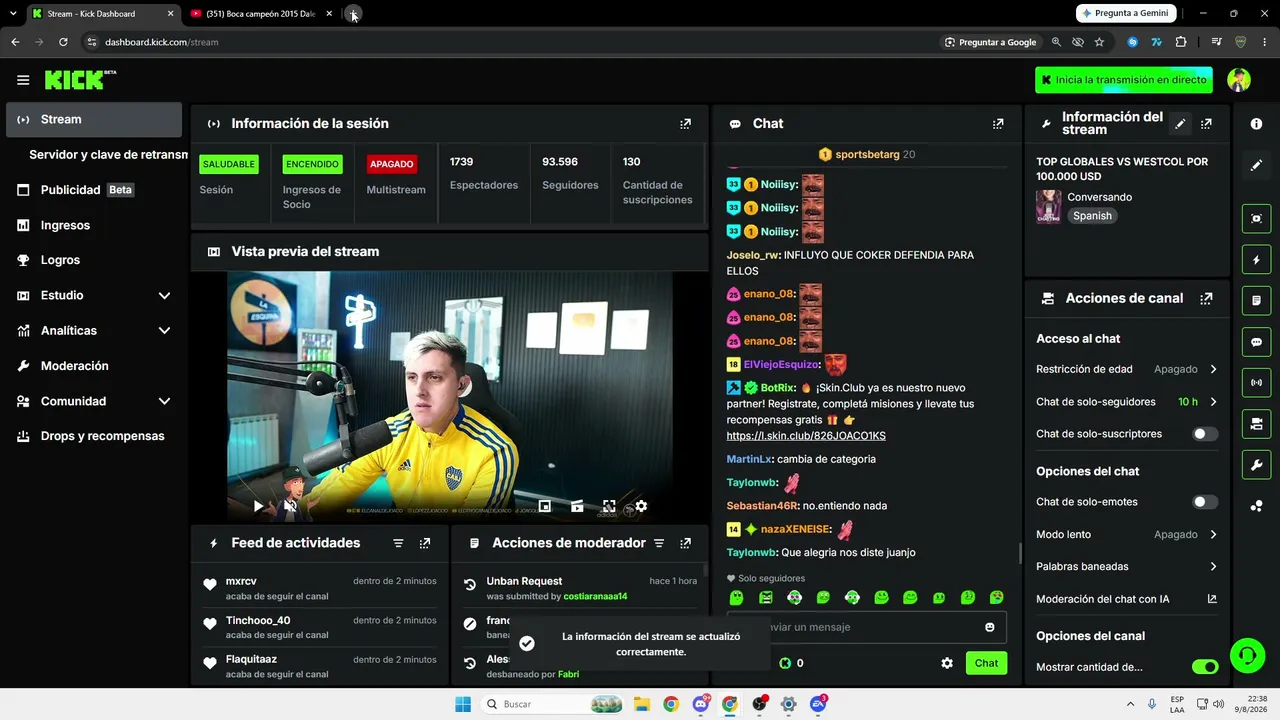Pop out the Información de la sesión panel
The image size is (1280, 720).
[x=685, y=124]
